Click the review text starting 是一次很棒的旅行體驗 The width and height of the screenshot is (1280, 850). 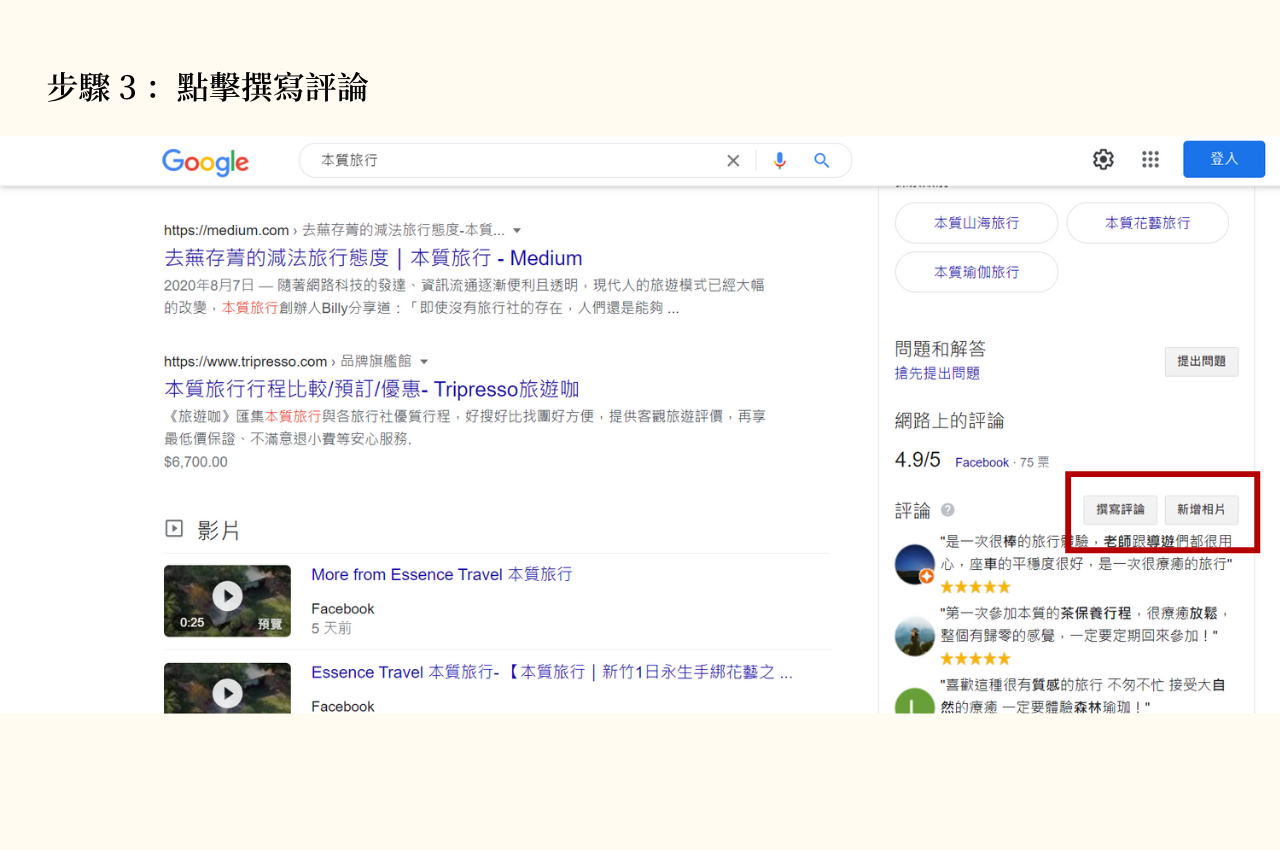pyautogui.click(x=1086, y=553)
